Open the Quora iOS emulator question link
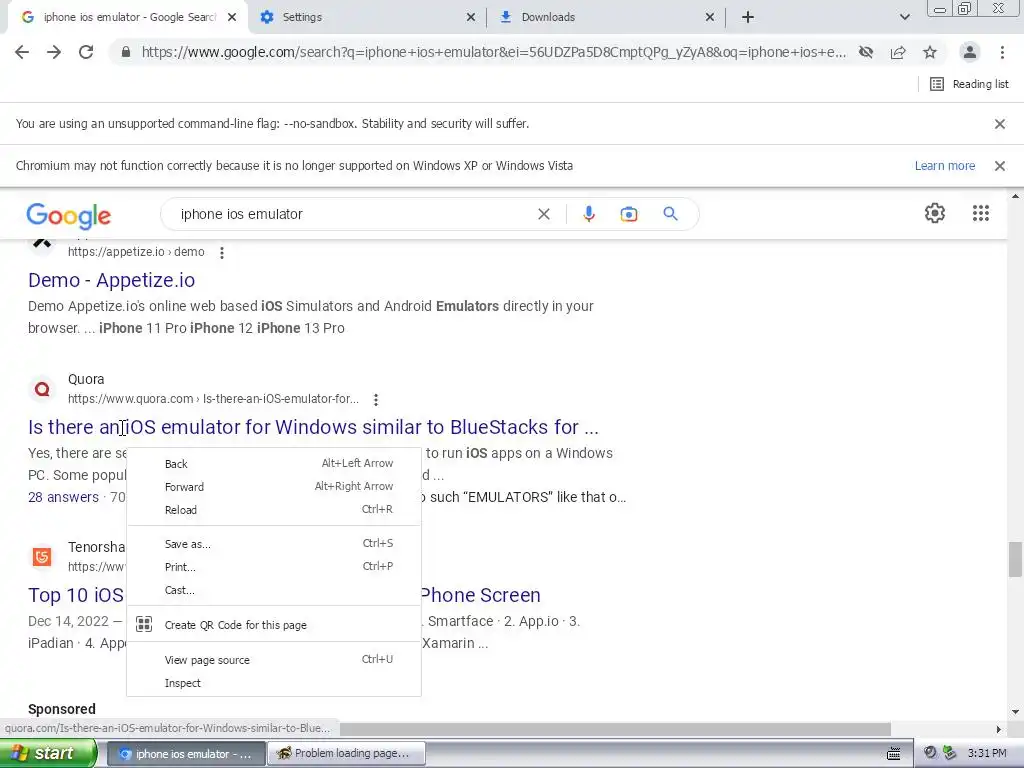The image size is (1024, 768). (313, 427)
